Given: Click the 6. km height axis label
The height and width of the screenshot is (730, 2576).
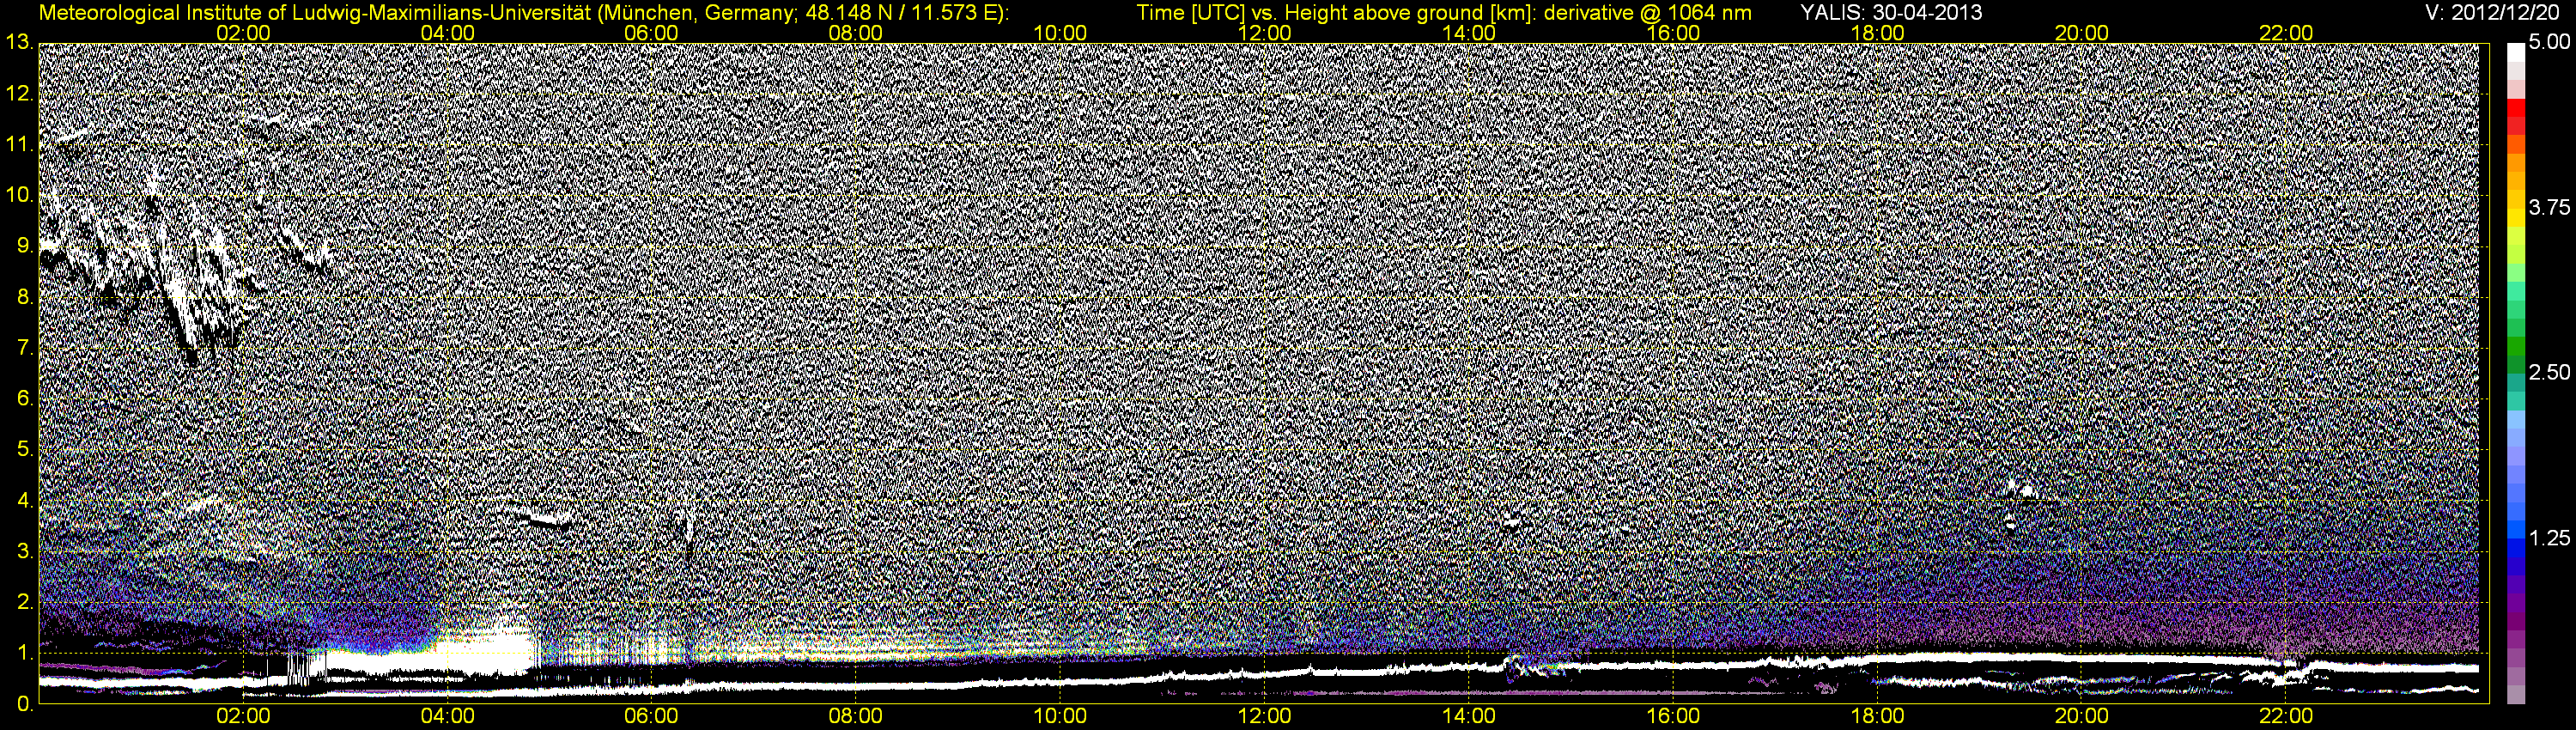Looking at the screenshot, I should [24, 398].
